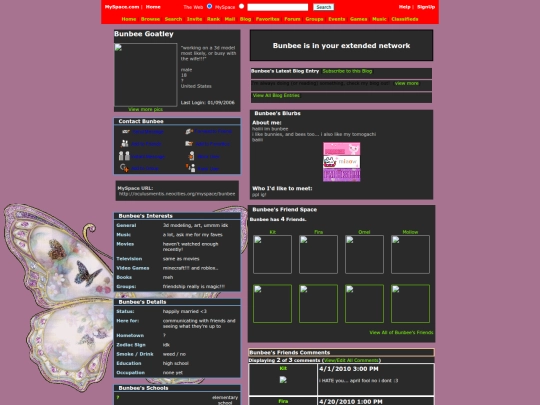Click the Send Message link text
540x405 pixels.
pos(148,132)
